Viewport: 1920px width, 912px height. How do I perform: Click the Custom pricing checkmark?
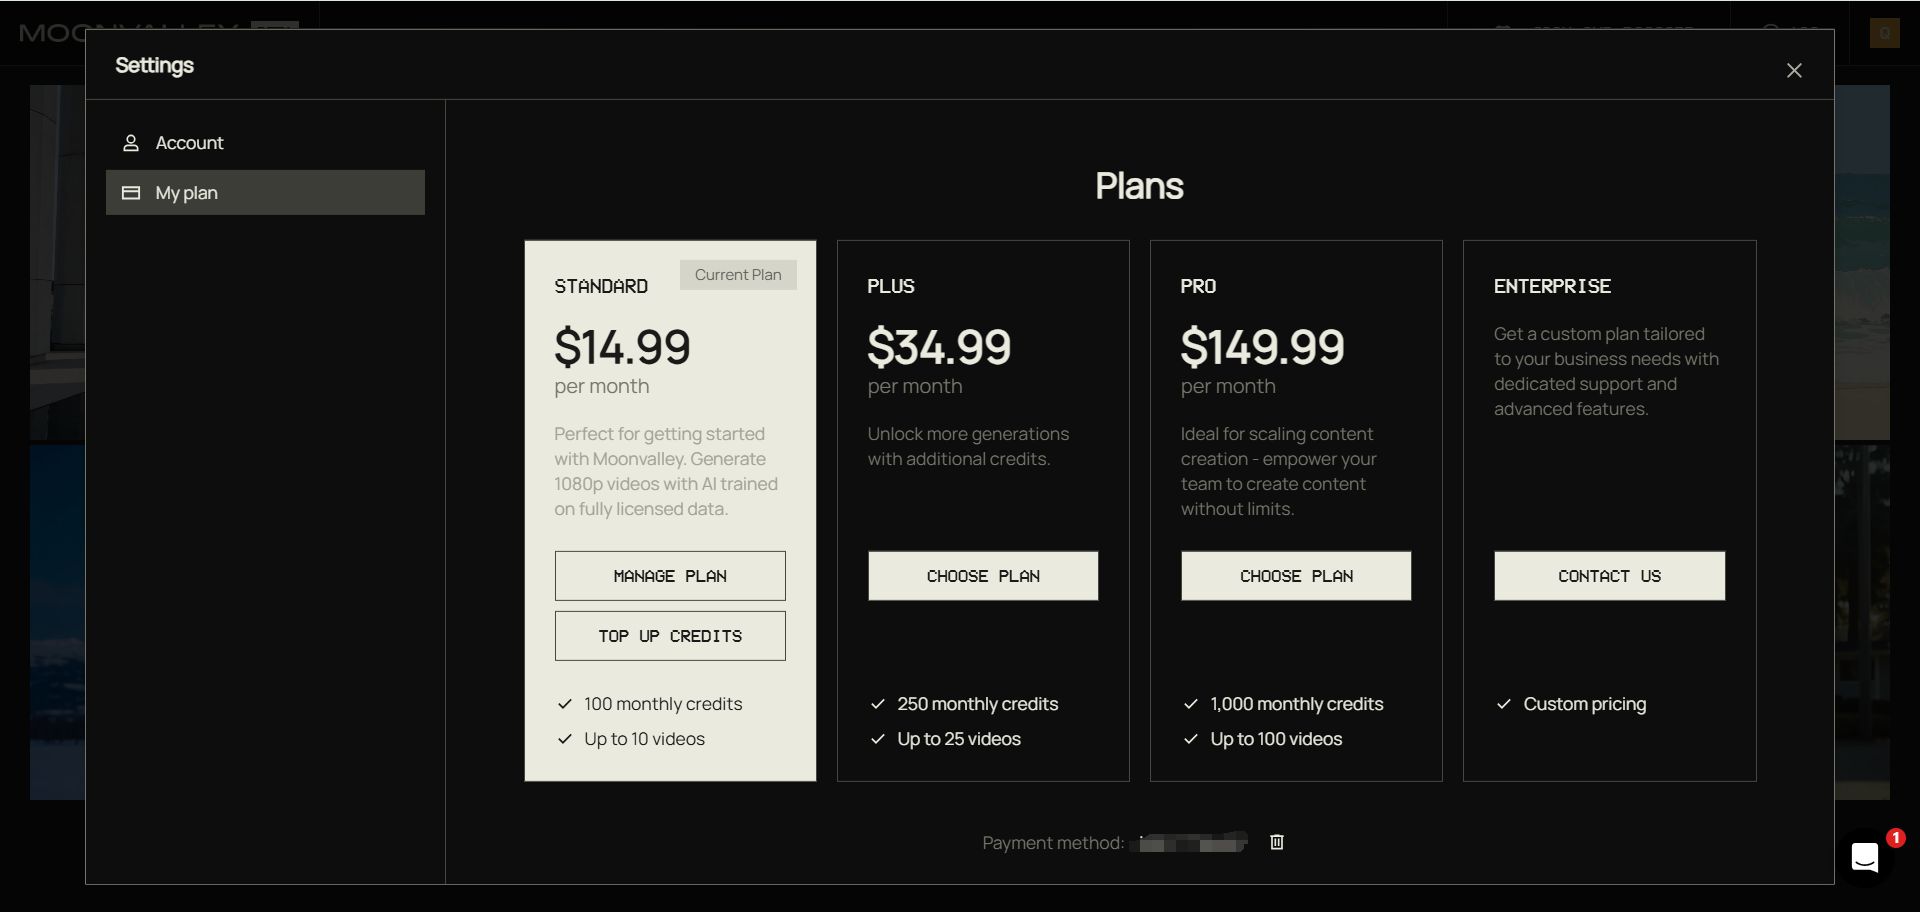coord(1503,704)
